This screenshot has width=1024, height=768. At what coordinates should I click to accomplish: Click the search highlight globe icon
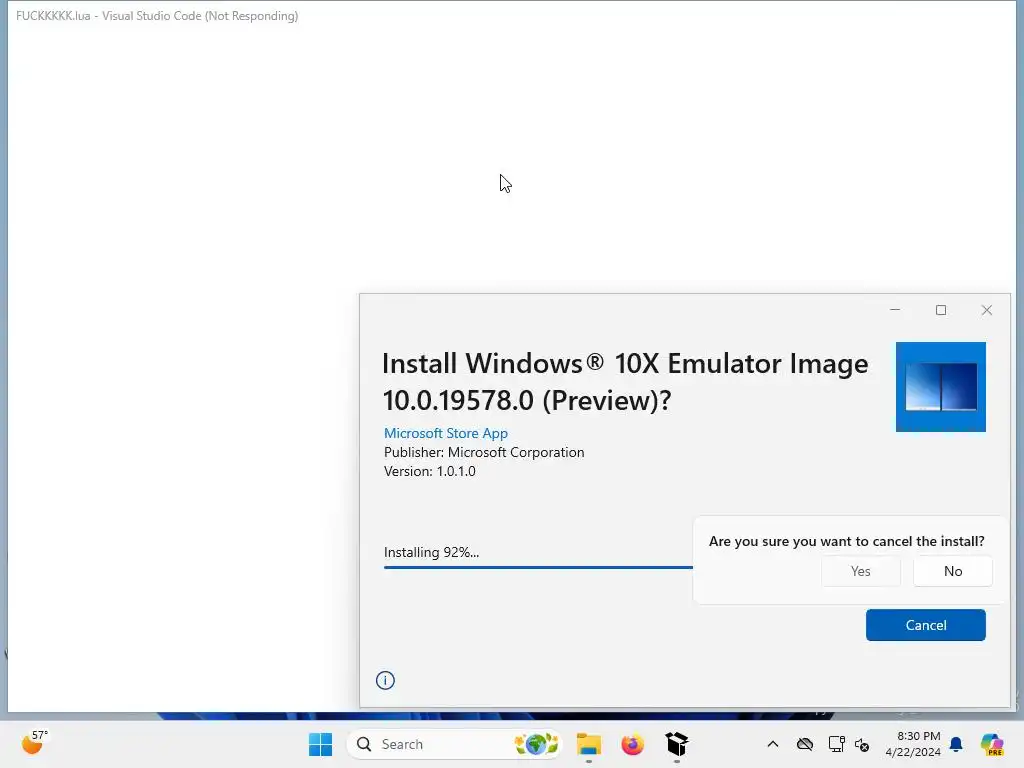coord(536,744)
